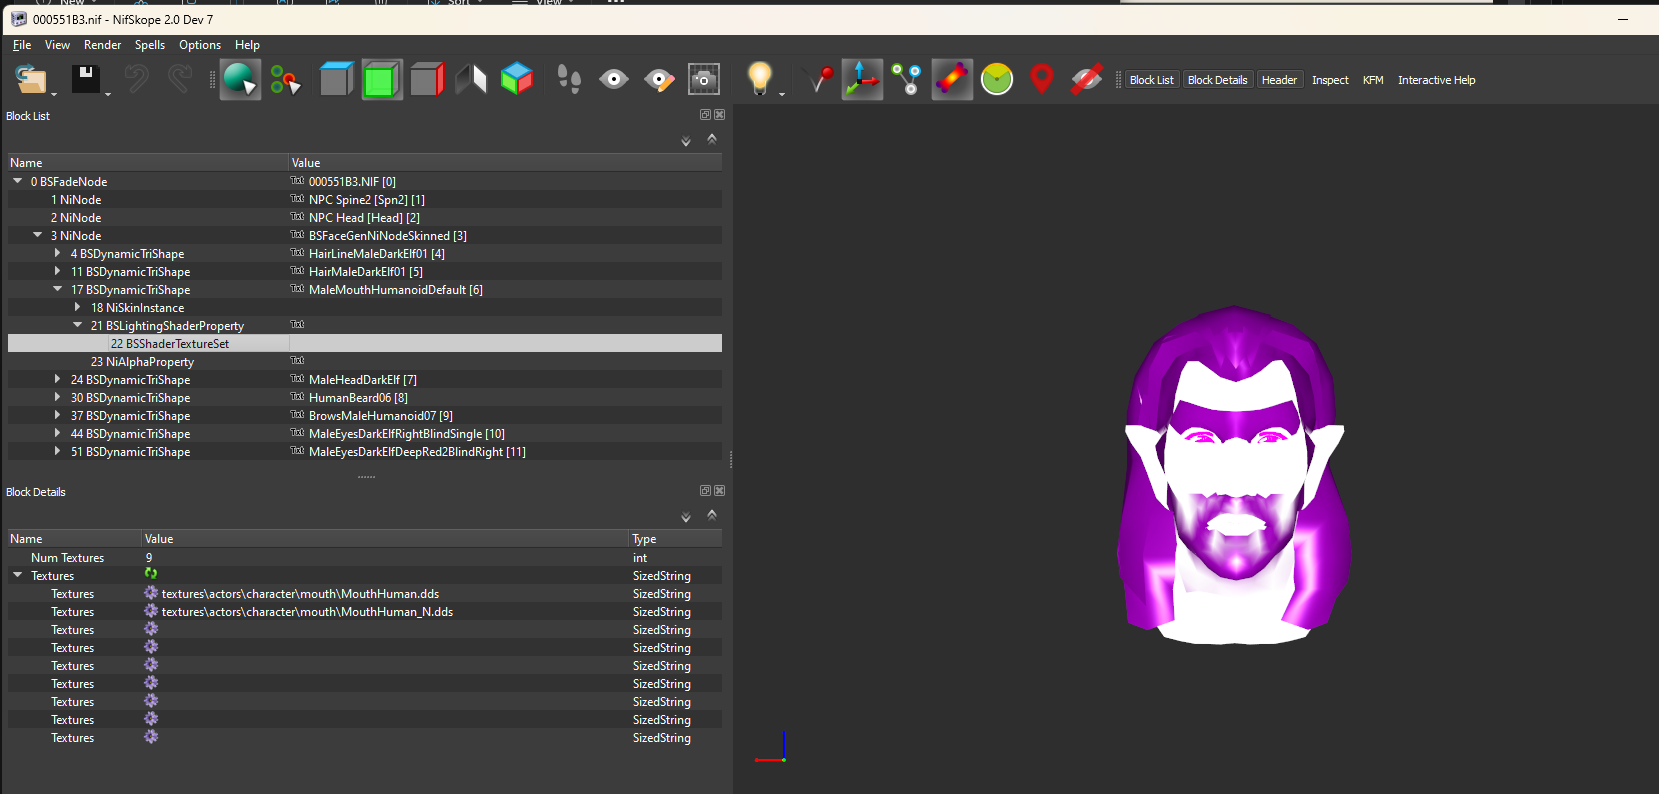Image resolution: width=1659 pixels, height=794 pixels.
Task: Activate the footsteps Walk mode icon
Action: (569, 79)
